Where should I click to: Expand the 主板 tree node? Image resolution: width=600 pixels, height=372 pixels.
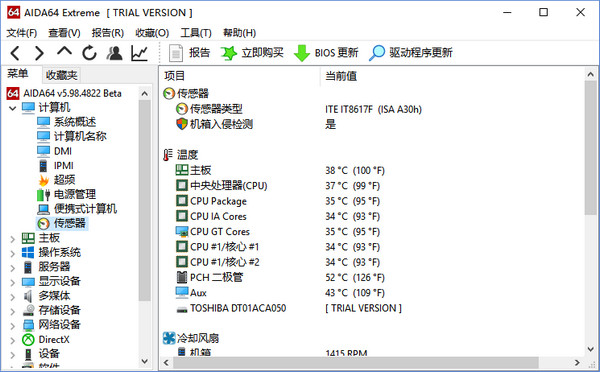13,239
